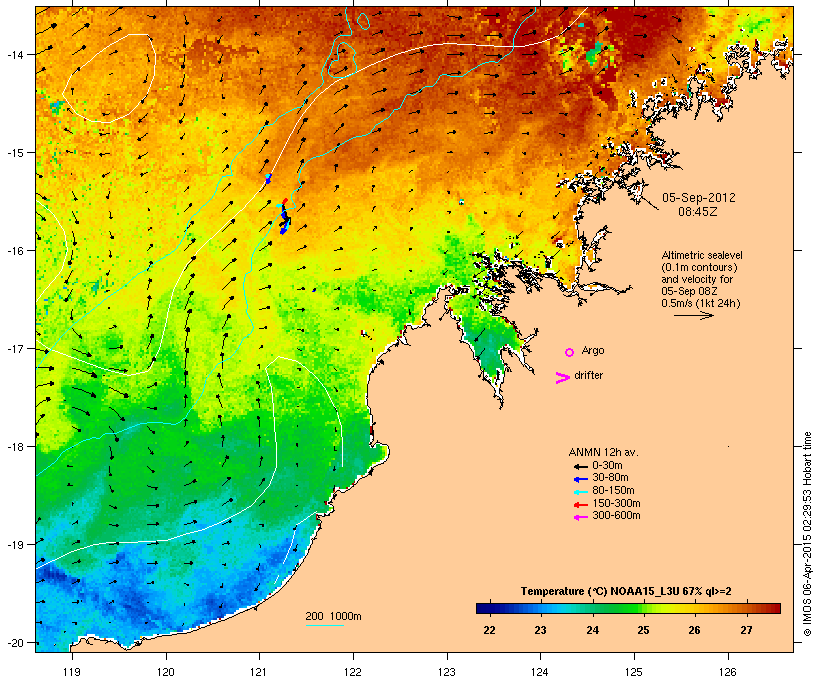
Task: Click the longitude label 125
Action: [x=634, y=672]
